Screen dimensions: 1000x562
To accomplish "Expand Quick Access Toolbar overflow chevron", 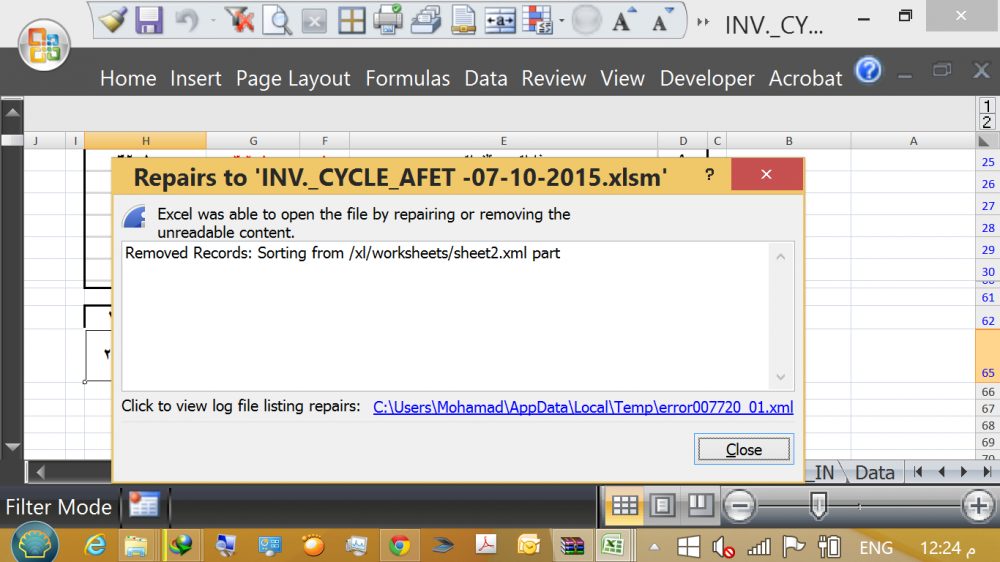I will point(703,22).
